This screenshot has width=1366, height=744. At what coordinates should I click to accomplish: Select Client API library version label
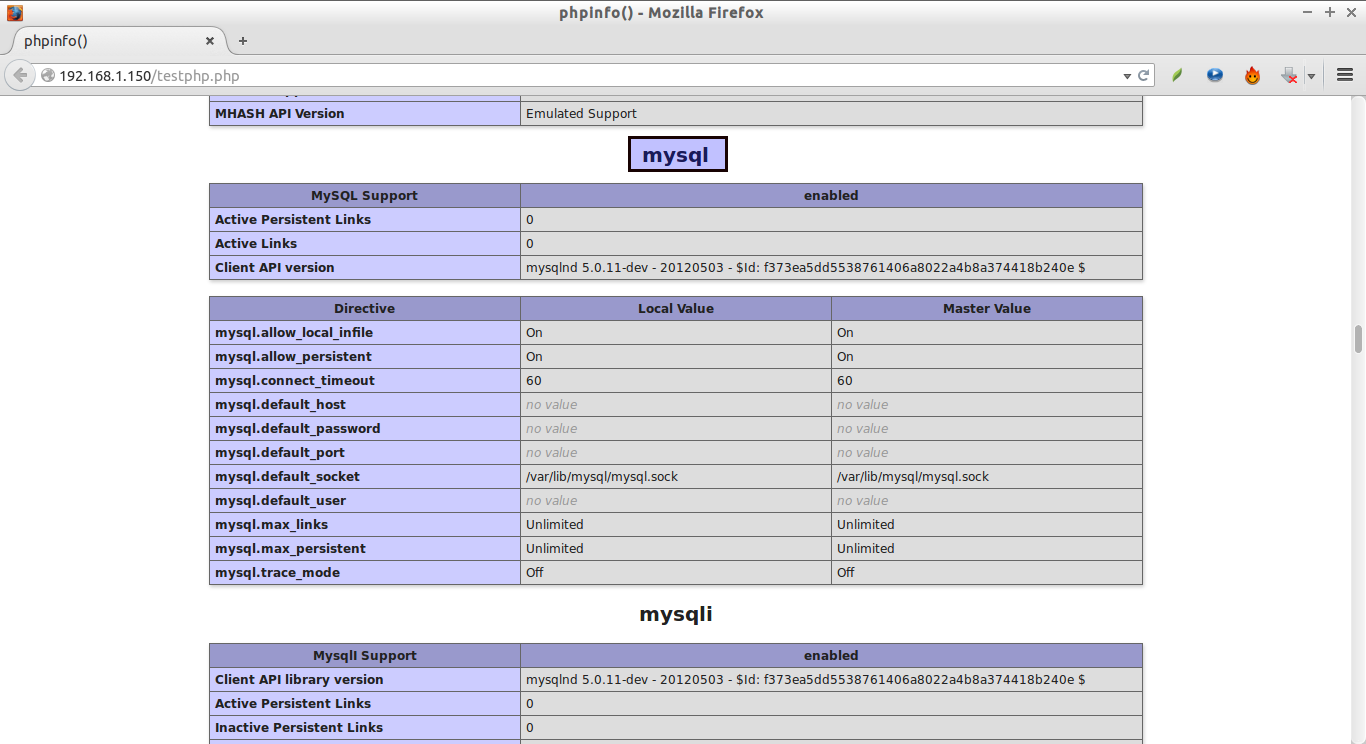[299, 680]
